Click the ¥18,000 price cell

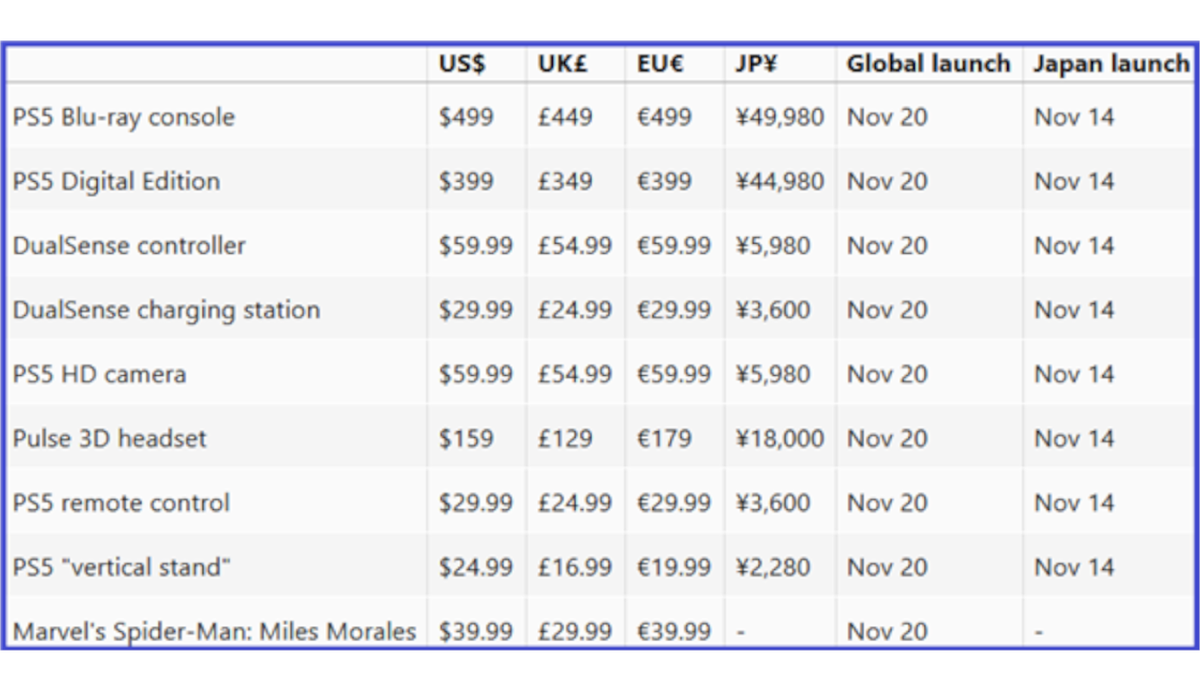tap(780, 438)
